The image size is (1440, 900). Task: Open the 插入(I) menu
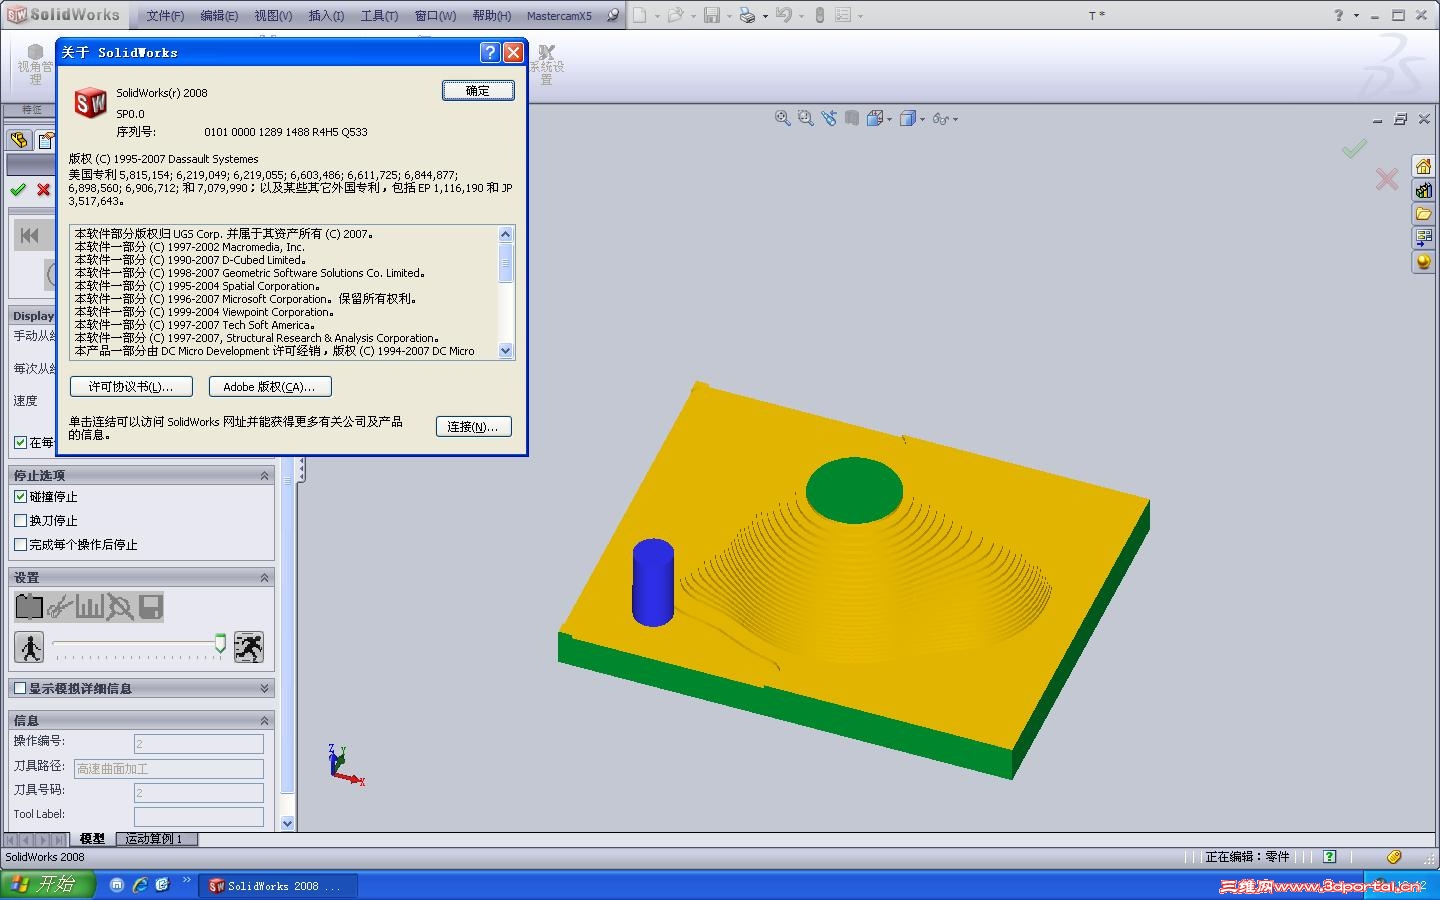point(326,16)
